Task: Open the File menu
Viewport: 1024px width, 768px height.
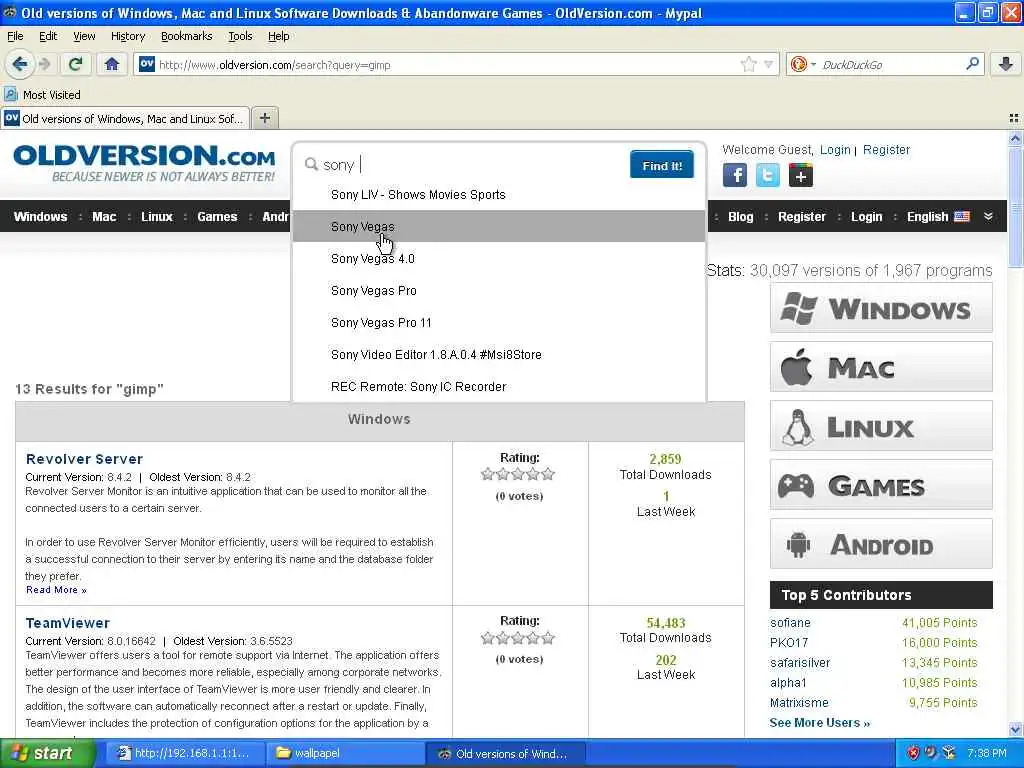Action: pyautogui.click(x=15, y=36)
